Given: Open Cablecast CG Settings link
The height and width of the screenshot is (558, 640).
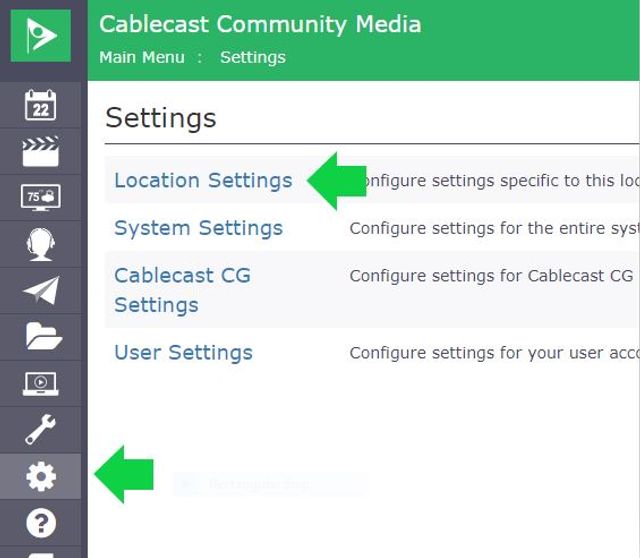Looking at the screenshot, I should click(182, 290).
